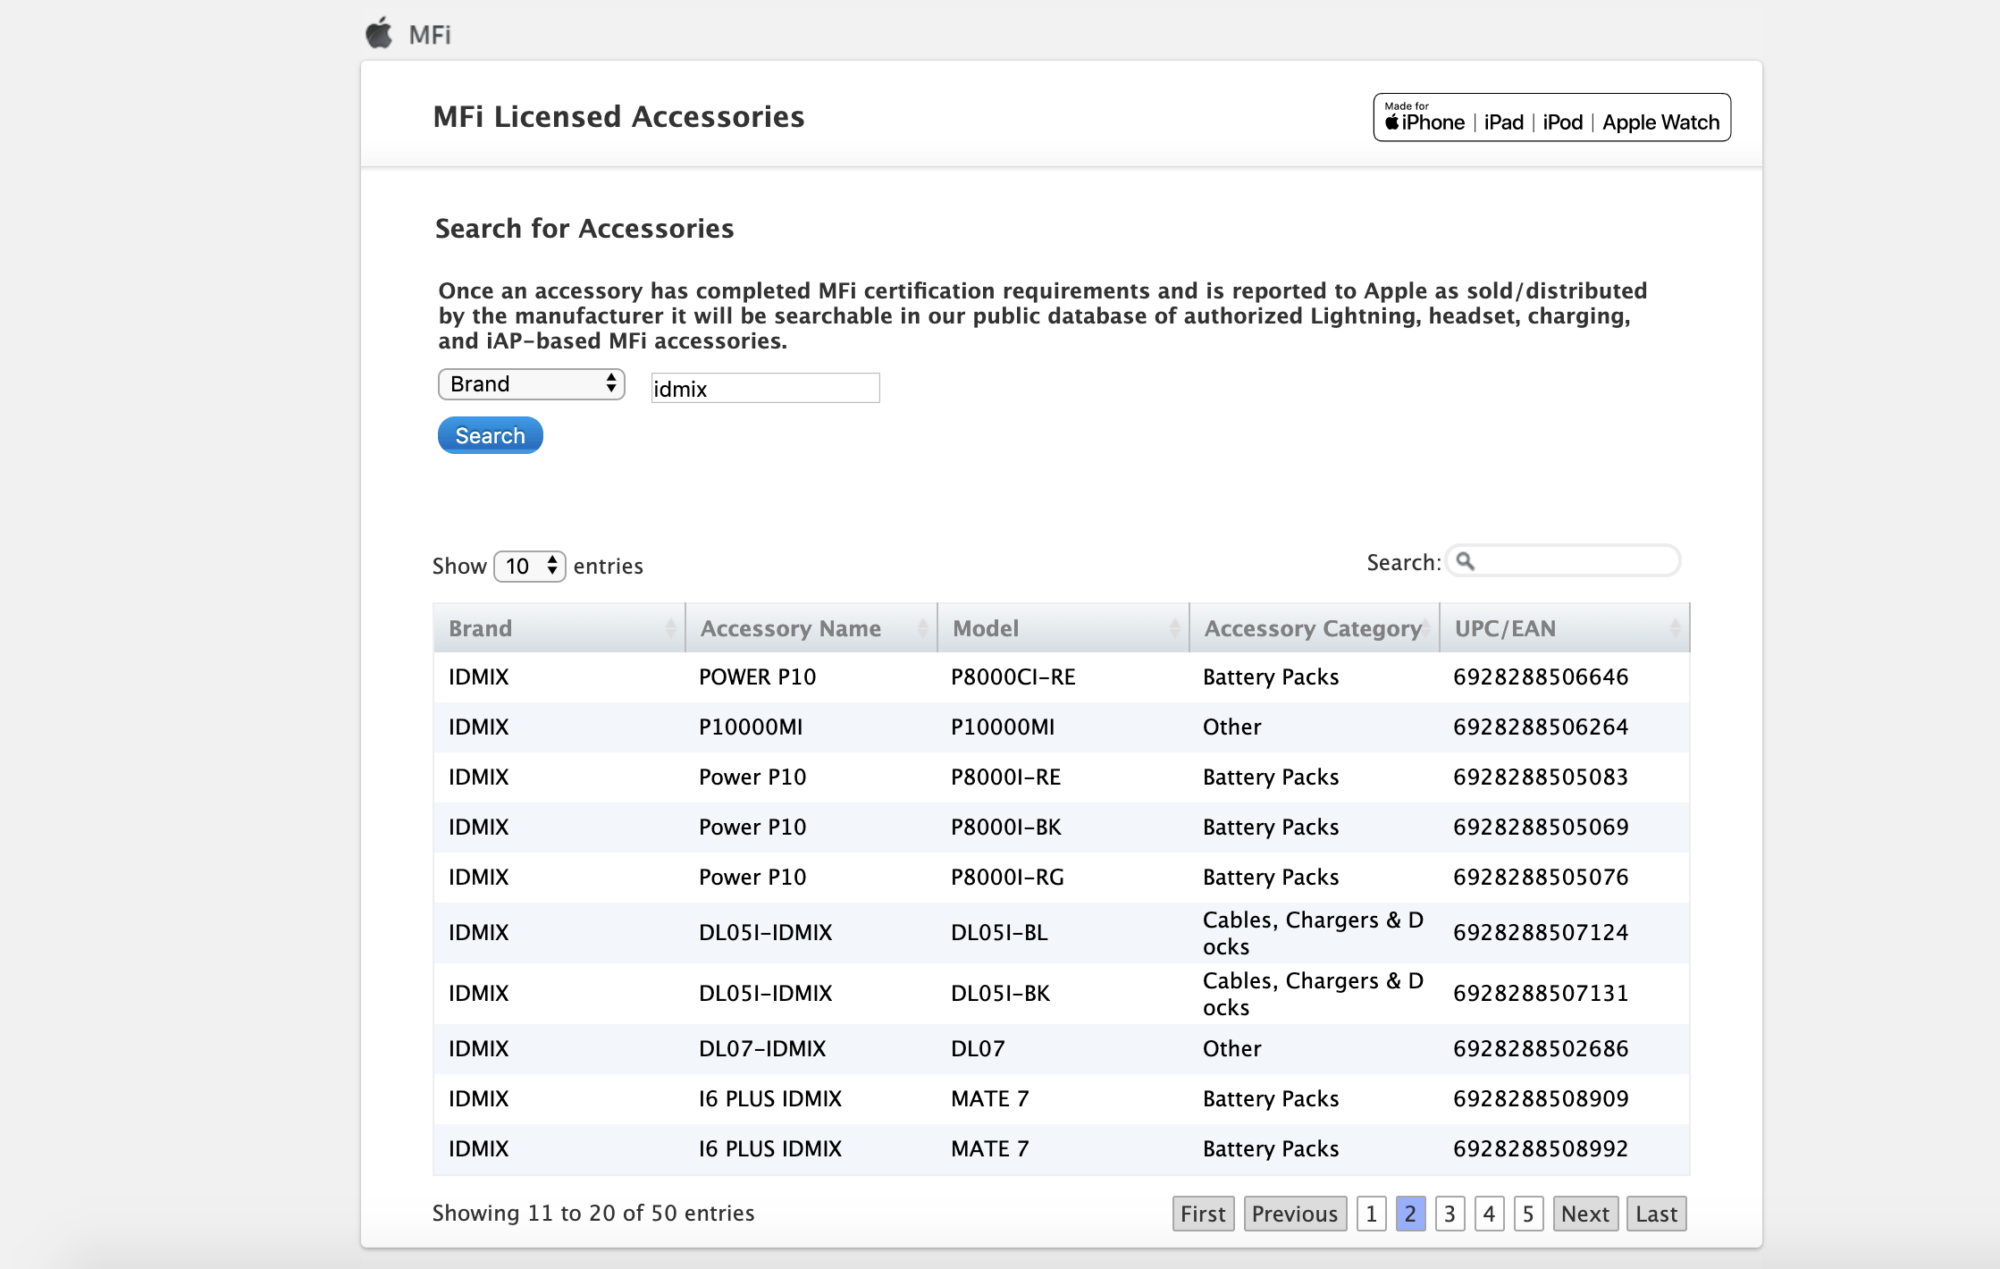Screen dimensions: 2000x1269
Task: Go to Next page of results
Action: pos(1585,1213)
